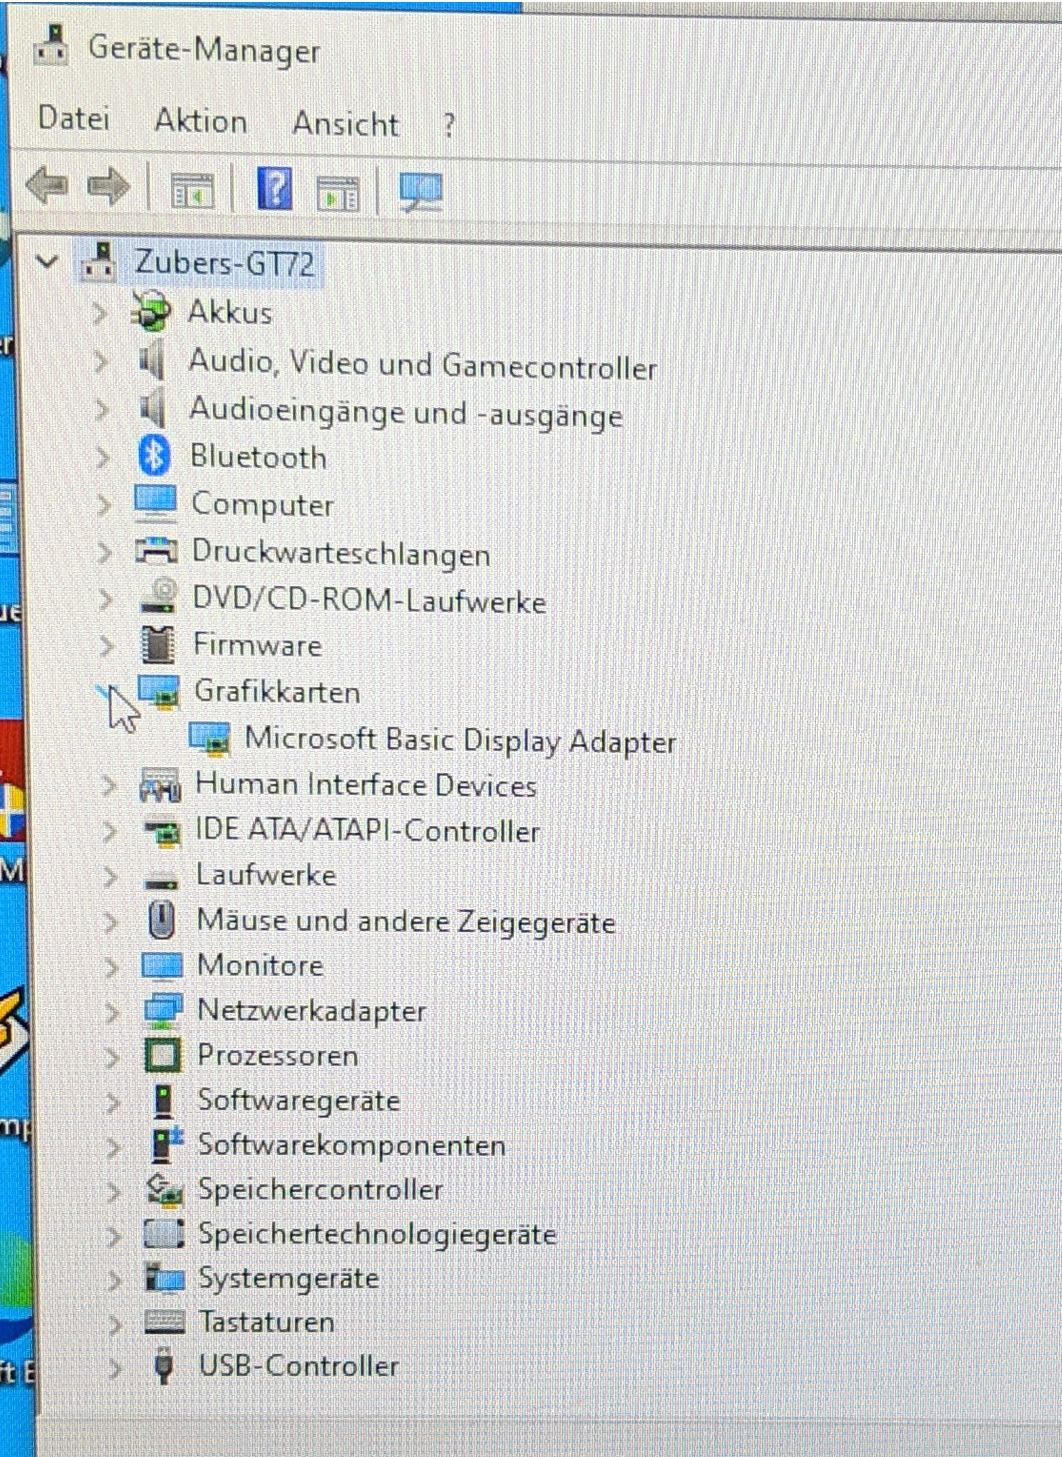
Task: Scan for hardware changes monitor icon
Action: click(421, 191)
